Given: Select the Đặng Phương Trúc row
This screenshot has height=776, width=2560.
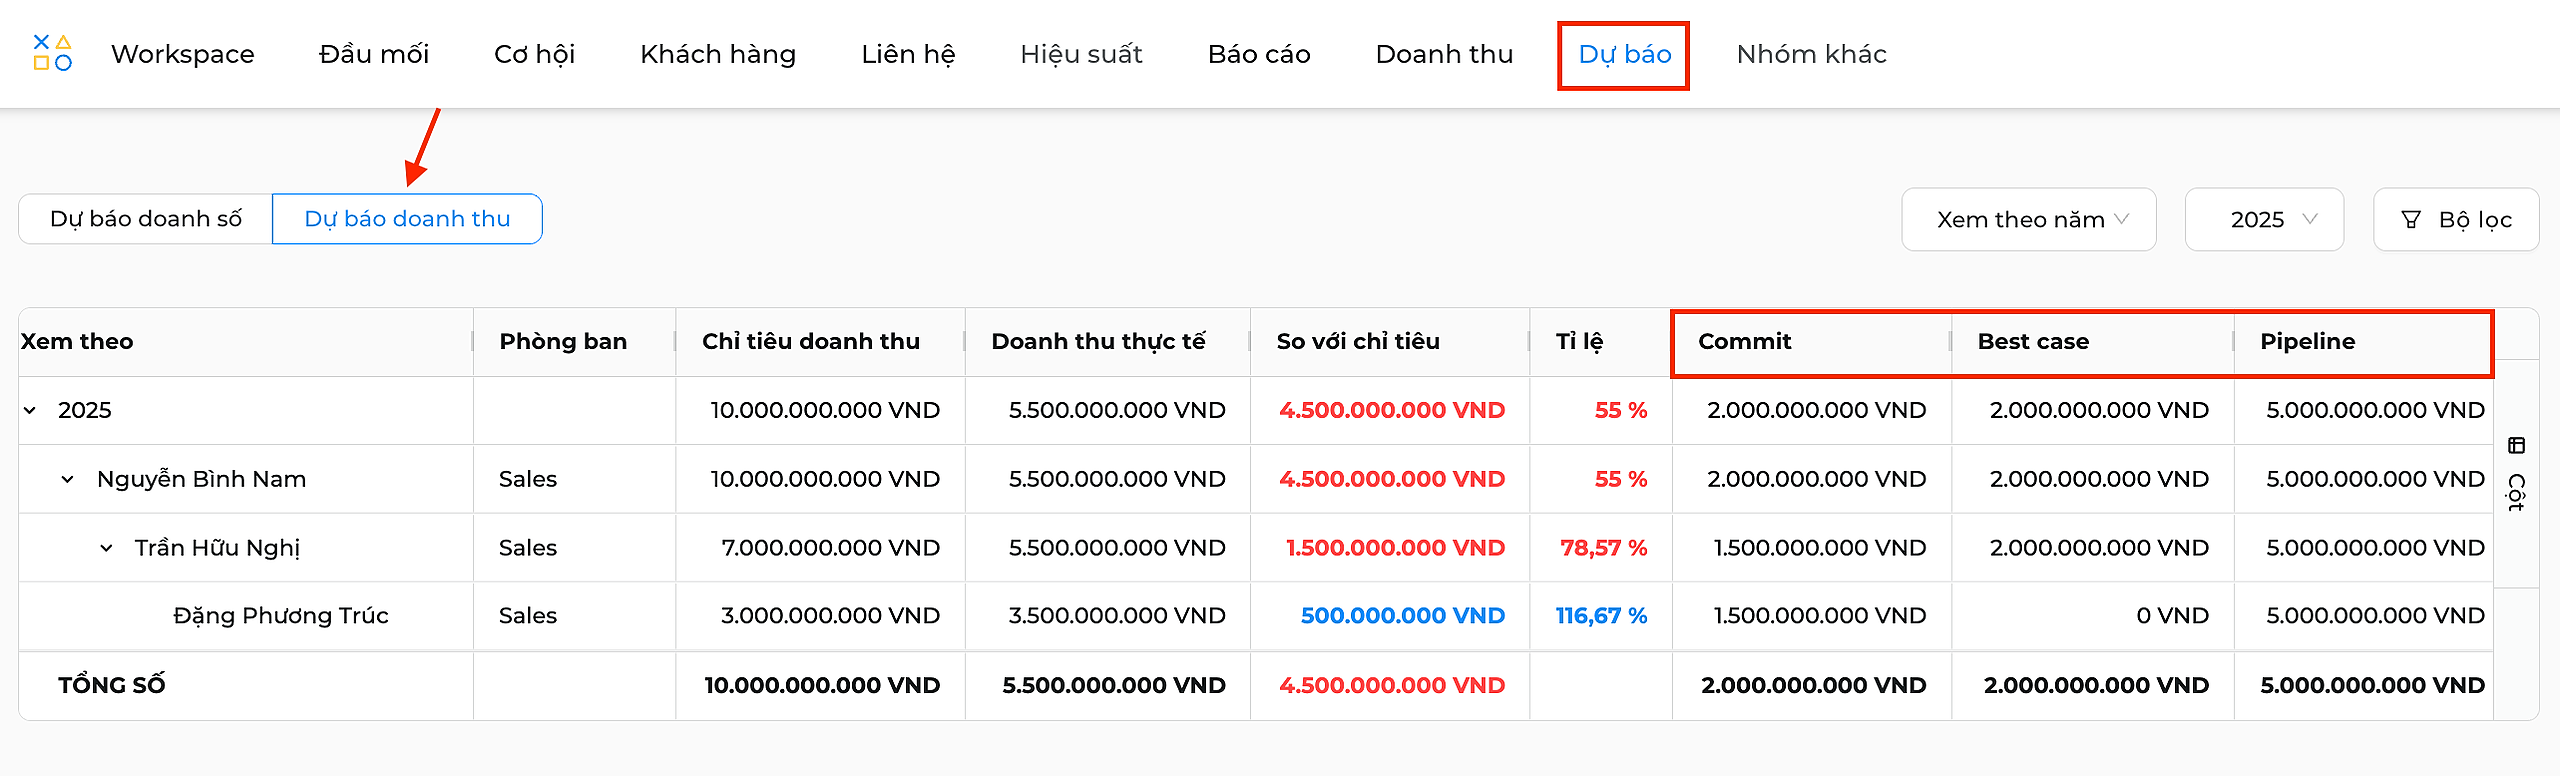Looking at the screenshot, I should [1256, 616].
